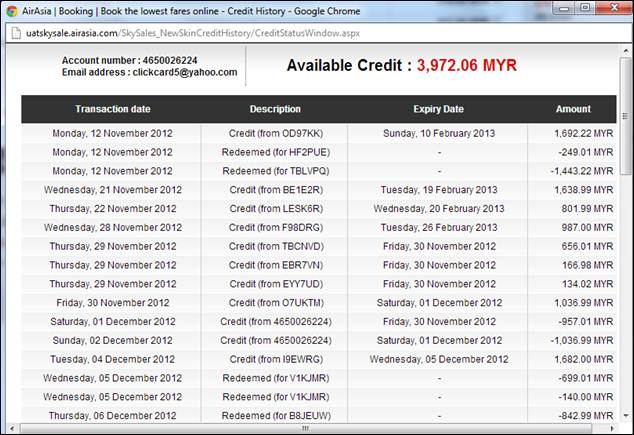Select Credit (from EYY7UD) description
Viewport: 634px width, 435px height.
click(x=276, y=284)
